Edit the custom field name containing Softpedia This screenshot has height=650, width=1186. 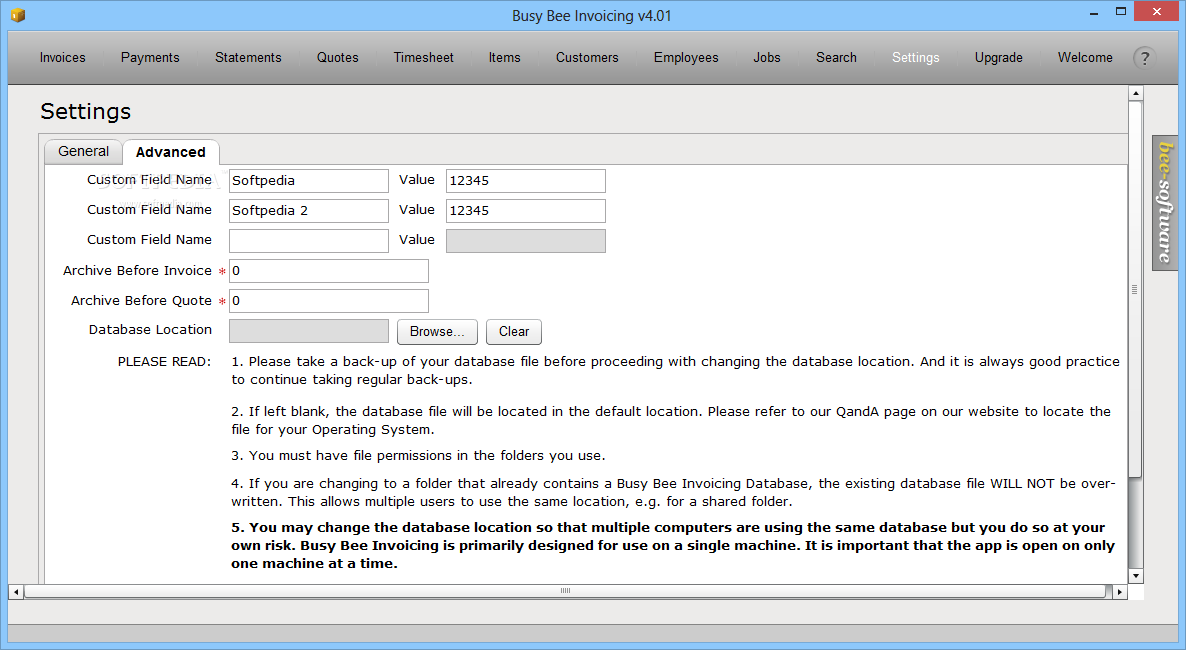point(309,181)
